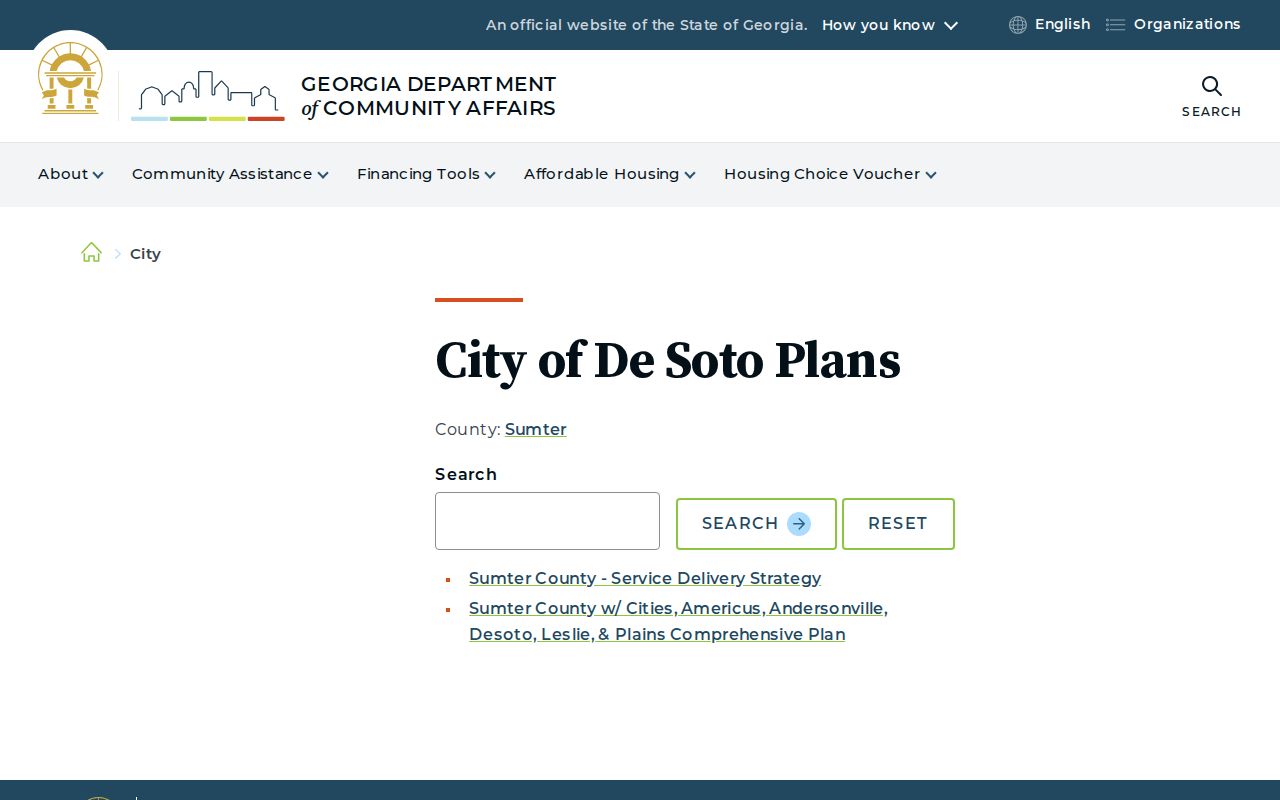
Task: Expand the Affordable Housing menu
Action: (x=609, y=174)
